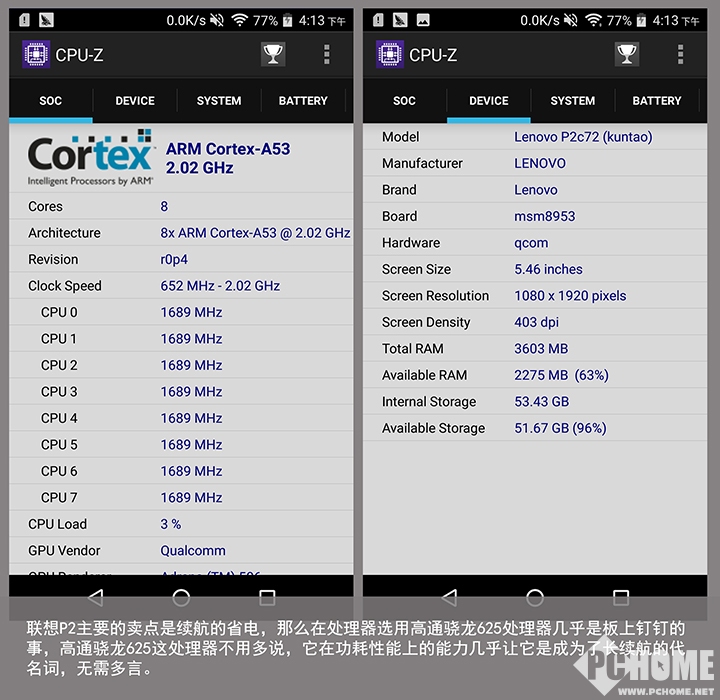Tap Wi-Fi status icon on right phone
The height and width of the screenshot is (700, 720).
point(593,20)
